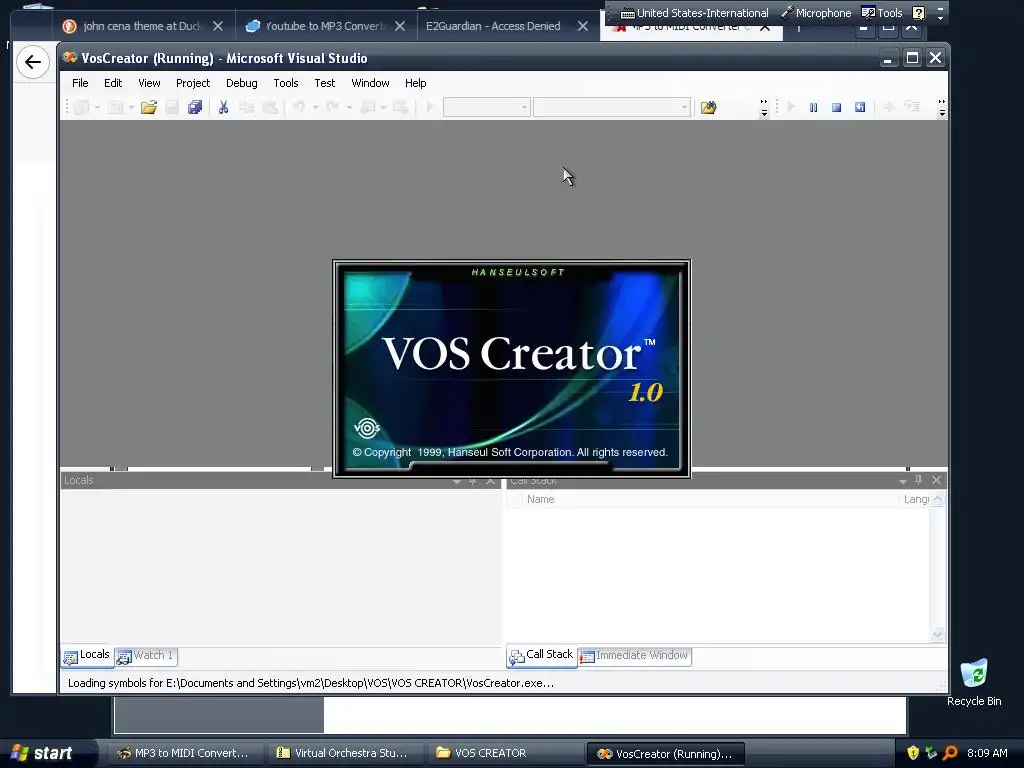The image size is (1024, 768).
Task: Click United States-International keyboard language bar item
Action: tap(694, 13)
